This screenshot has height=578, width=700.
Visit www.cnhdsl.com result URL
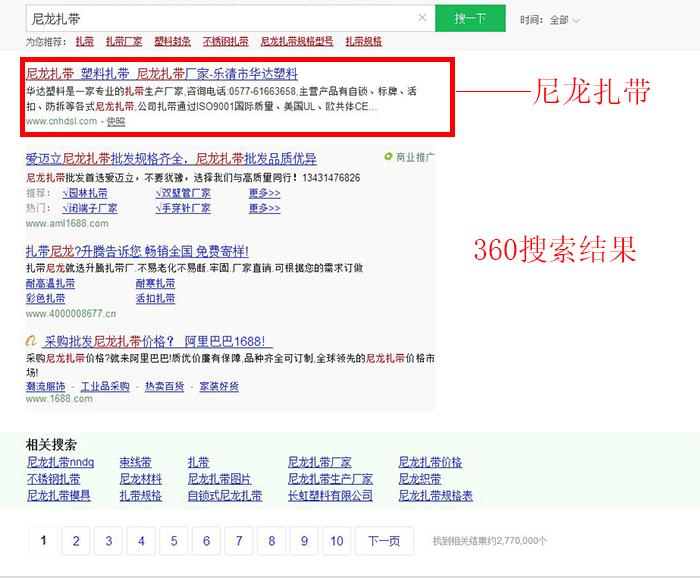point(61,121)
